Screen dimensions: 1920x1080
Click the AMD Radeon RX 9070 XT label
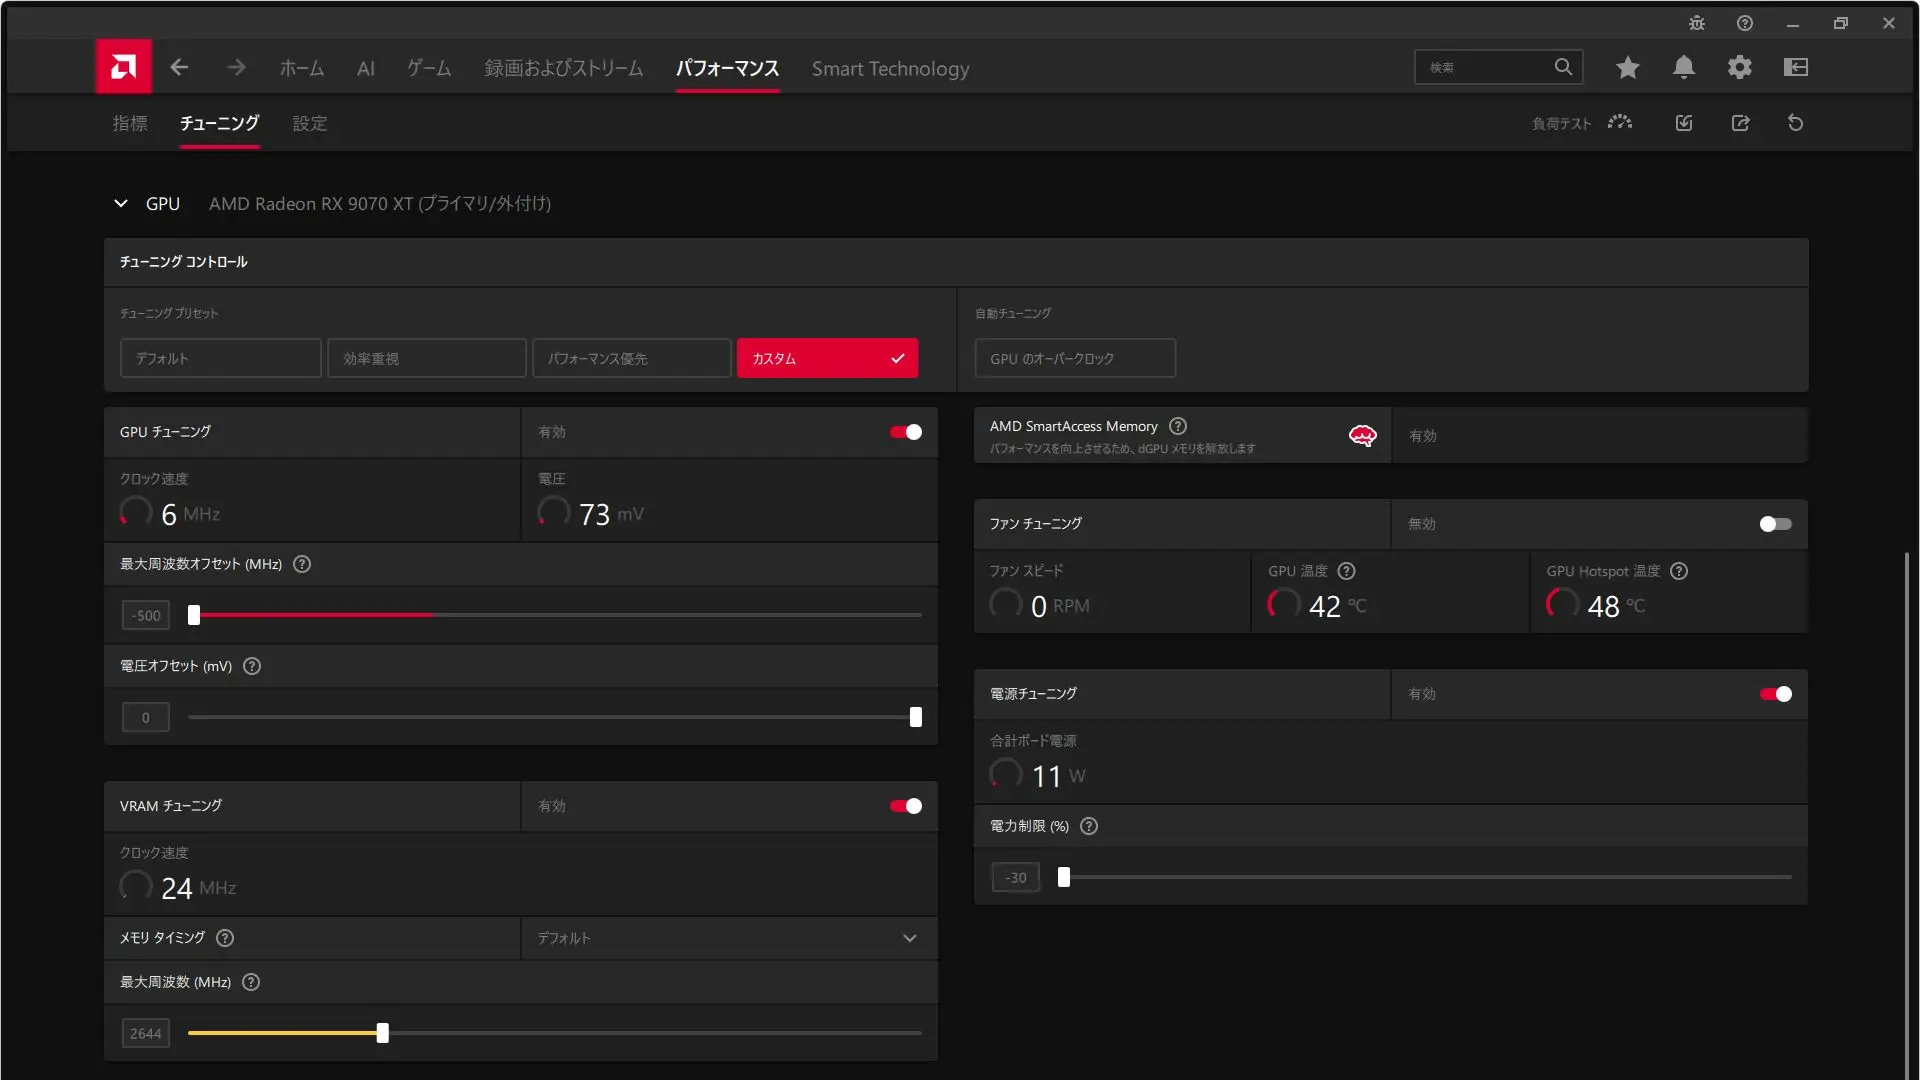[x=380, y=203]
